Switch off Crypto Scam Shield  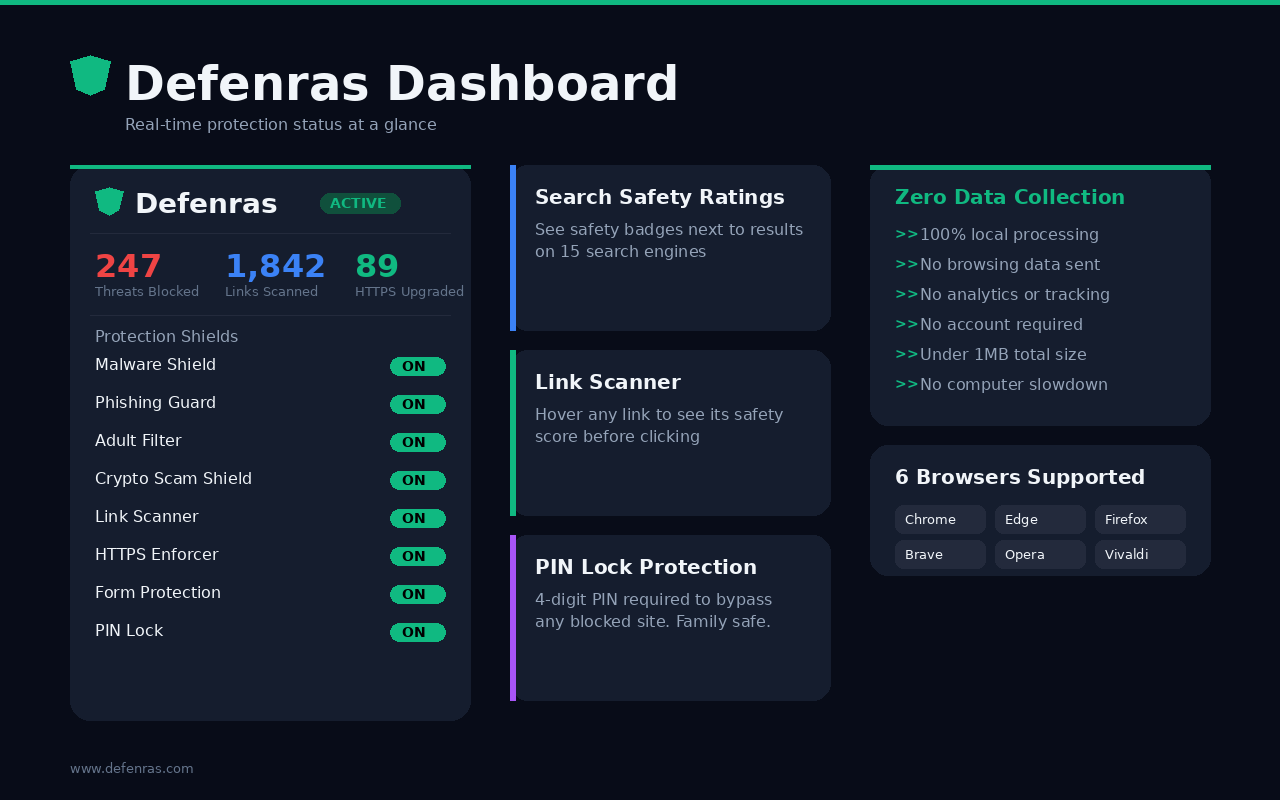point(418,480)
